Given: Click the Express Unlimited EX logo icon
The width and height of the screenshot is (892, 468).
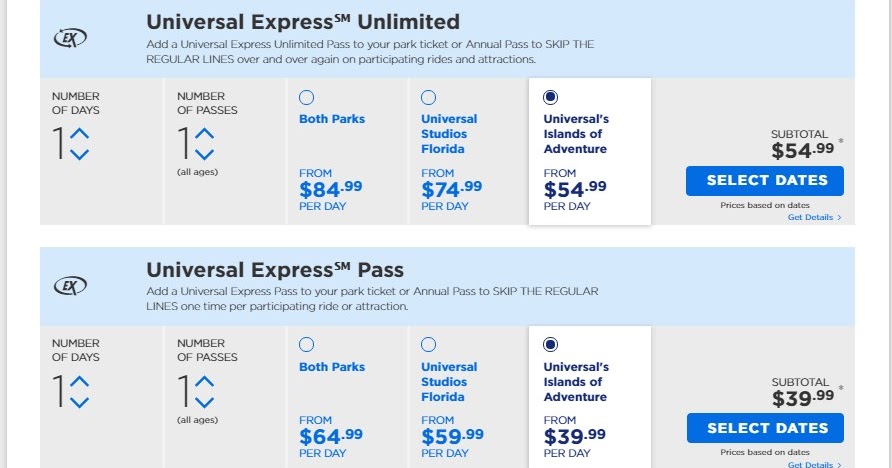Looking at the screenshot, I should 70,38.
